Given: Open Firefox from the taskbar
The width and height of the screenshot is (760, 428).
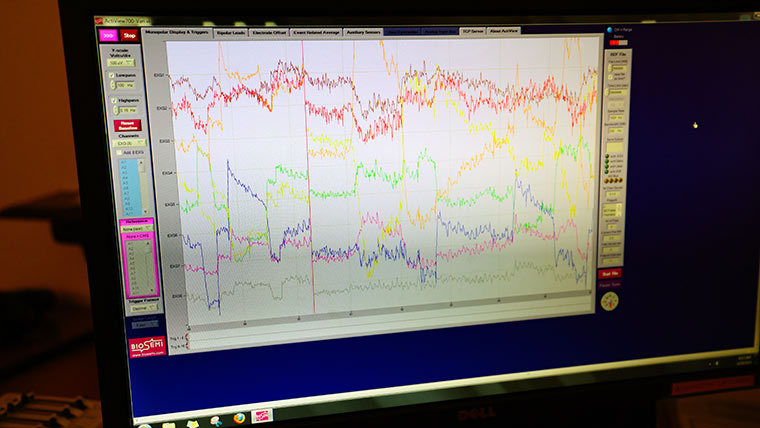Looking at the screenshot, I should [x=239, y=418].
